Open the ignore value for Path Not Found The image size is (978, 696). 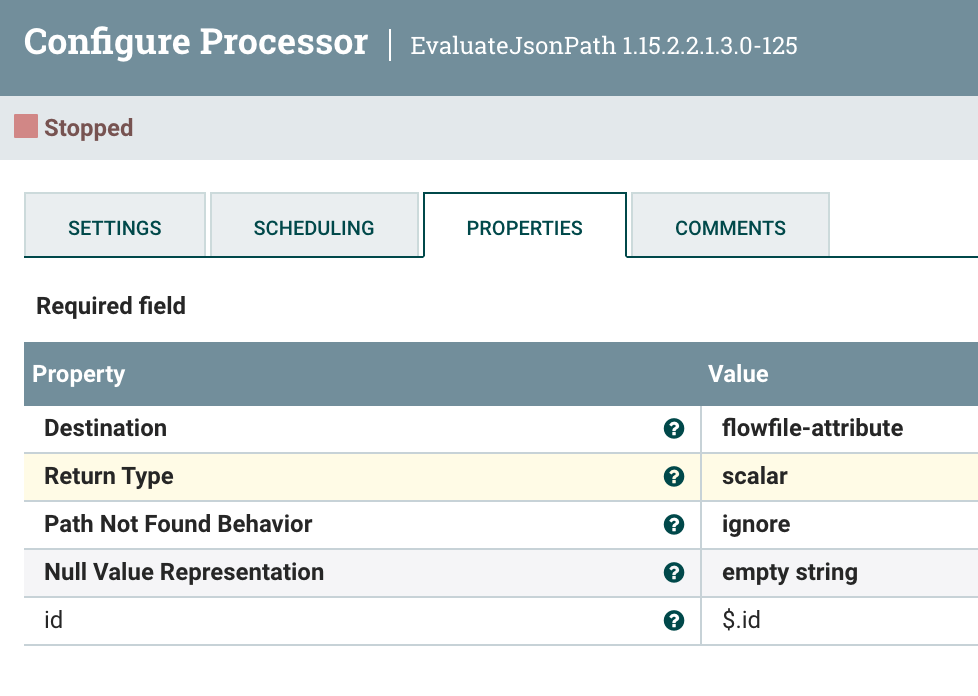[840, 525]
